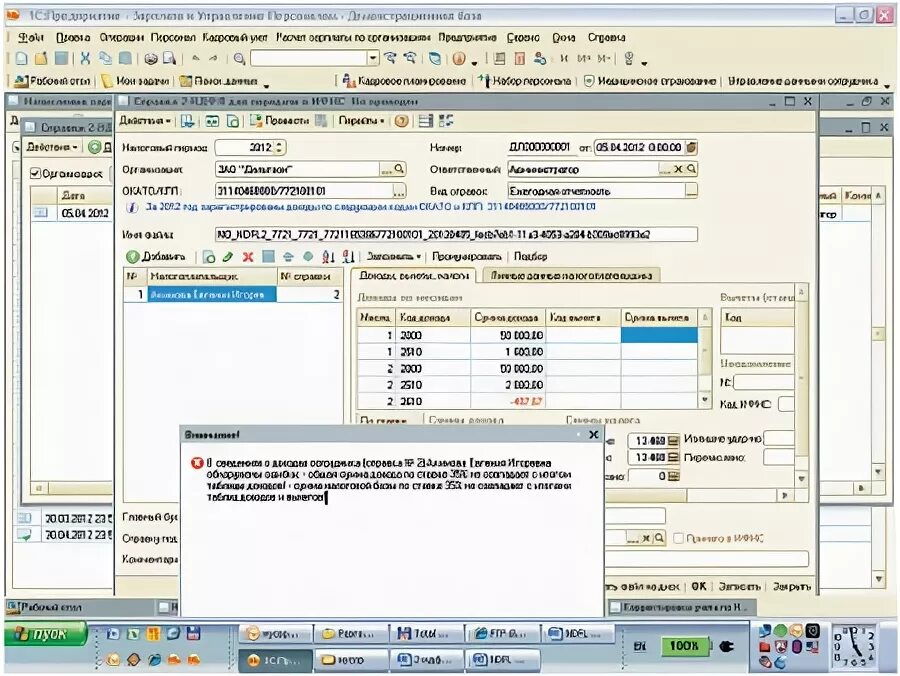
Task: Click the Закрыть button at form bottom
Action: pos(792,586)
